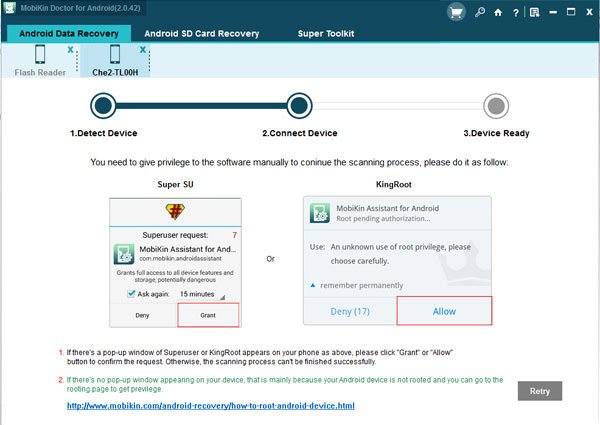
Task: Open the how-to-root-android-device link
Action: click(211, 405)
